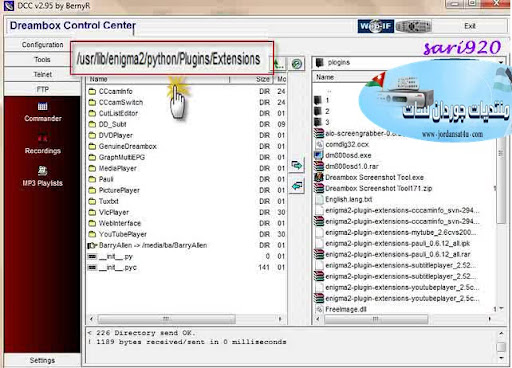Select Dreambox Screenshot Tool.exe icon
The image size is (512, 368).
319,177
